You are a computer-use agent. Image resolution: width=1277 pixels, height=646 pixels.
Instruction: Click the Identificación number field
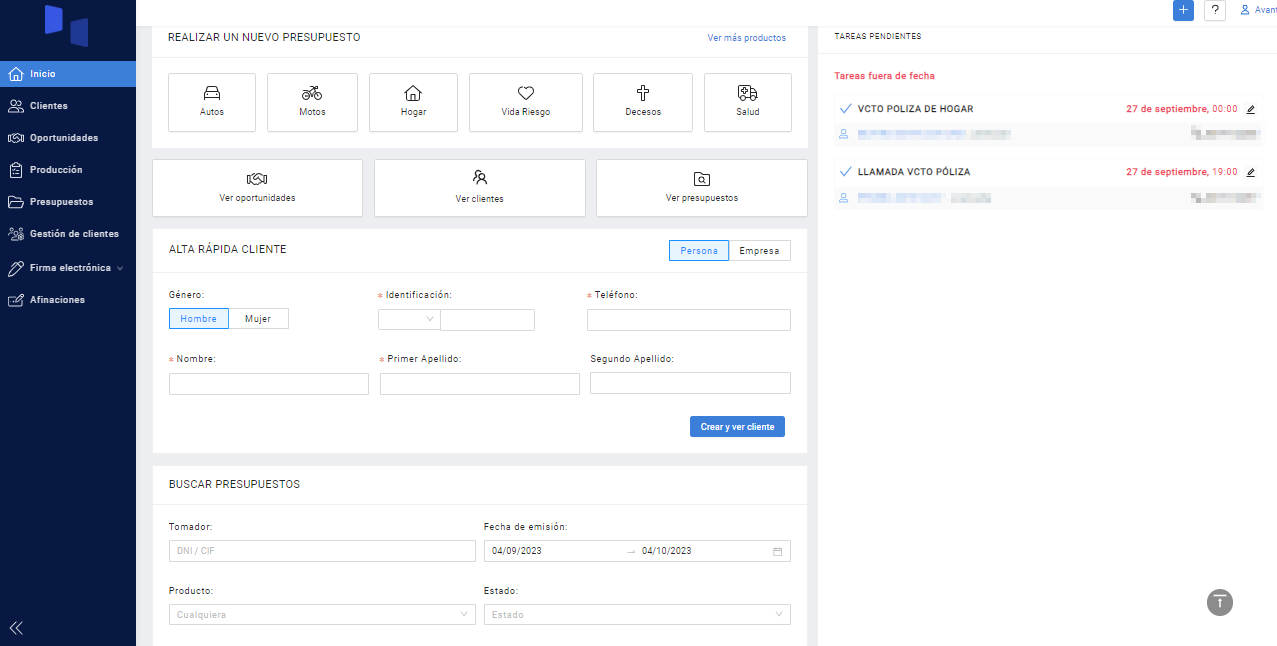pyautogui.click(x=488, y=320)
